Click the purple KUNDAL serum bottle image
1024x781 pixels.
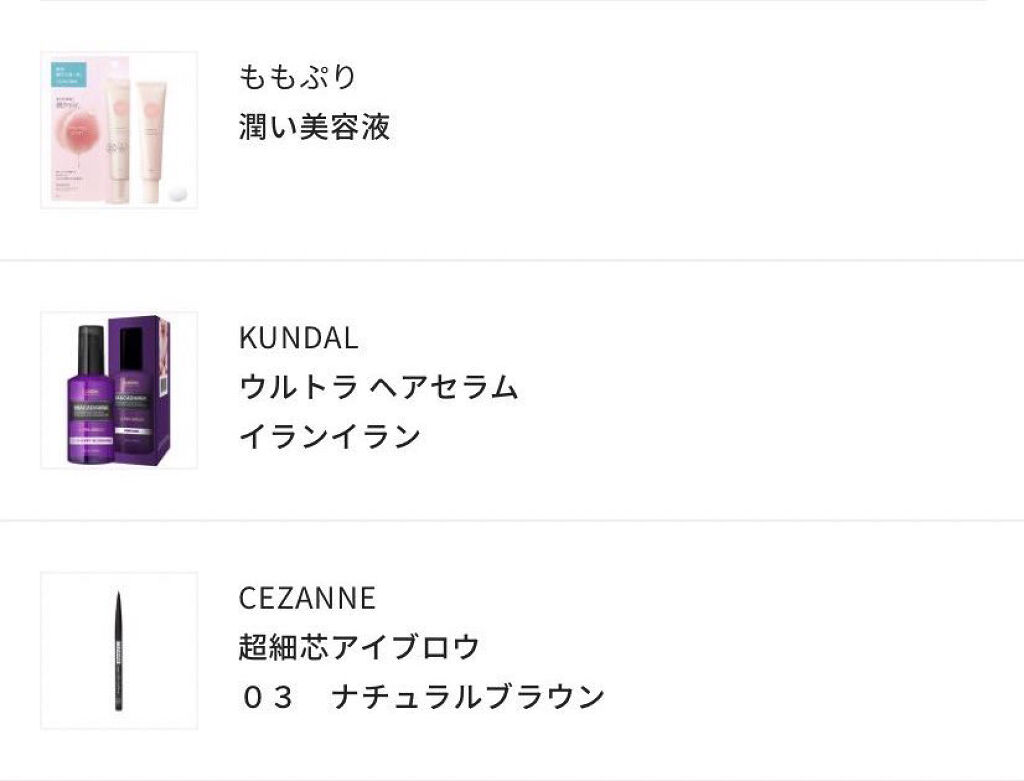coord(91,410)
